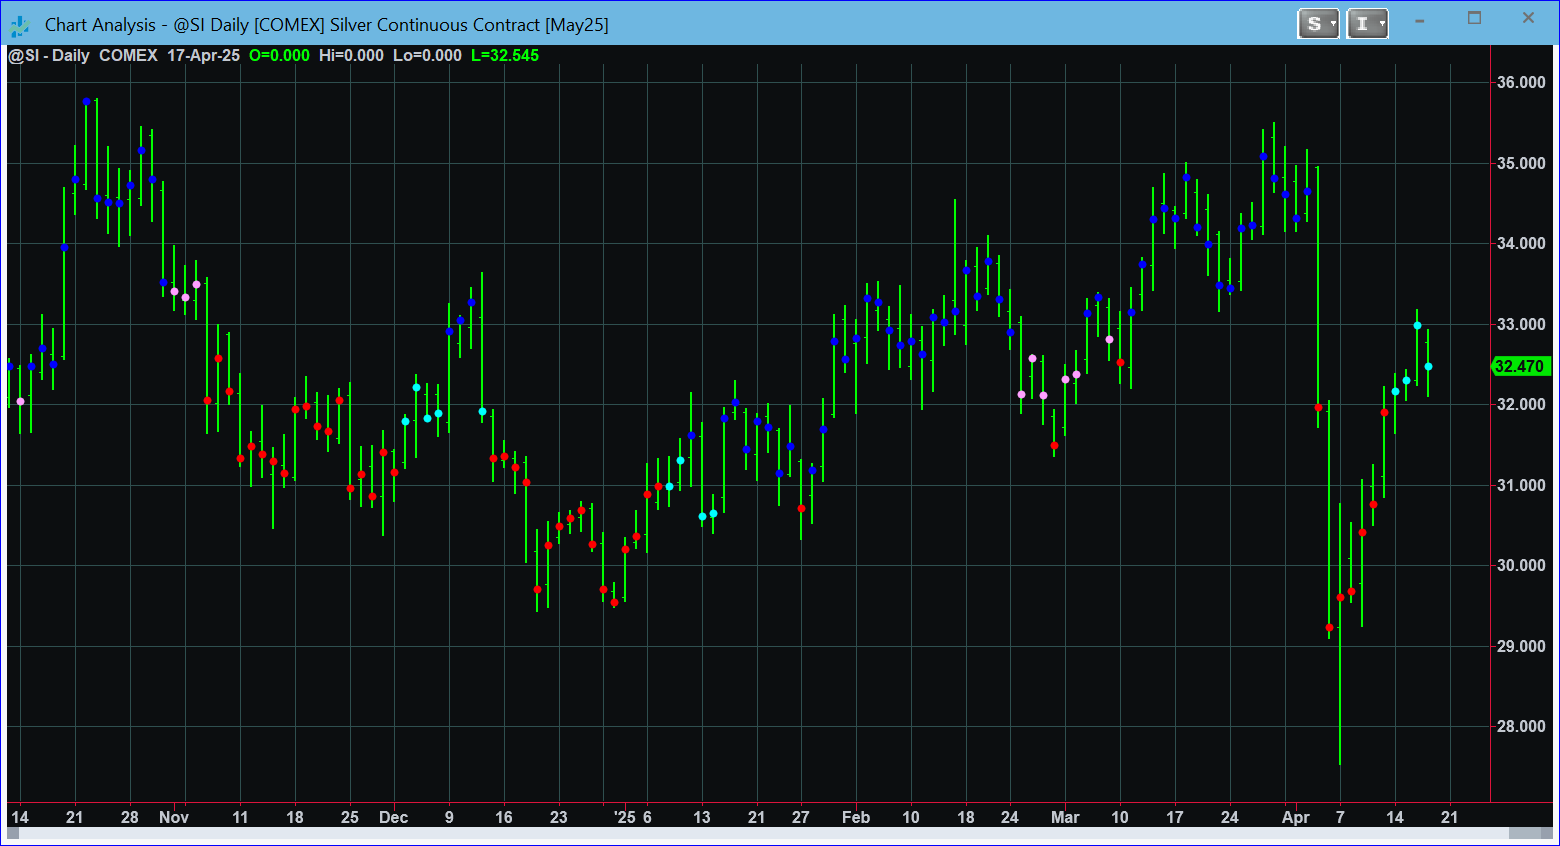This screenshot has width=1560, height=846.
Task: Open the I interval-link dropdown in title bar
Action: pyautogui.click(x=1367, y=23)
